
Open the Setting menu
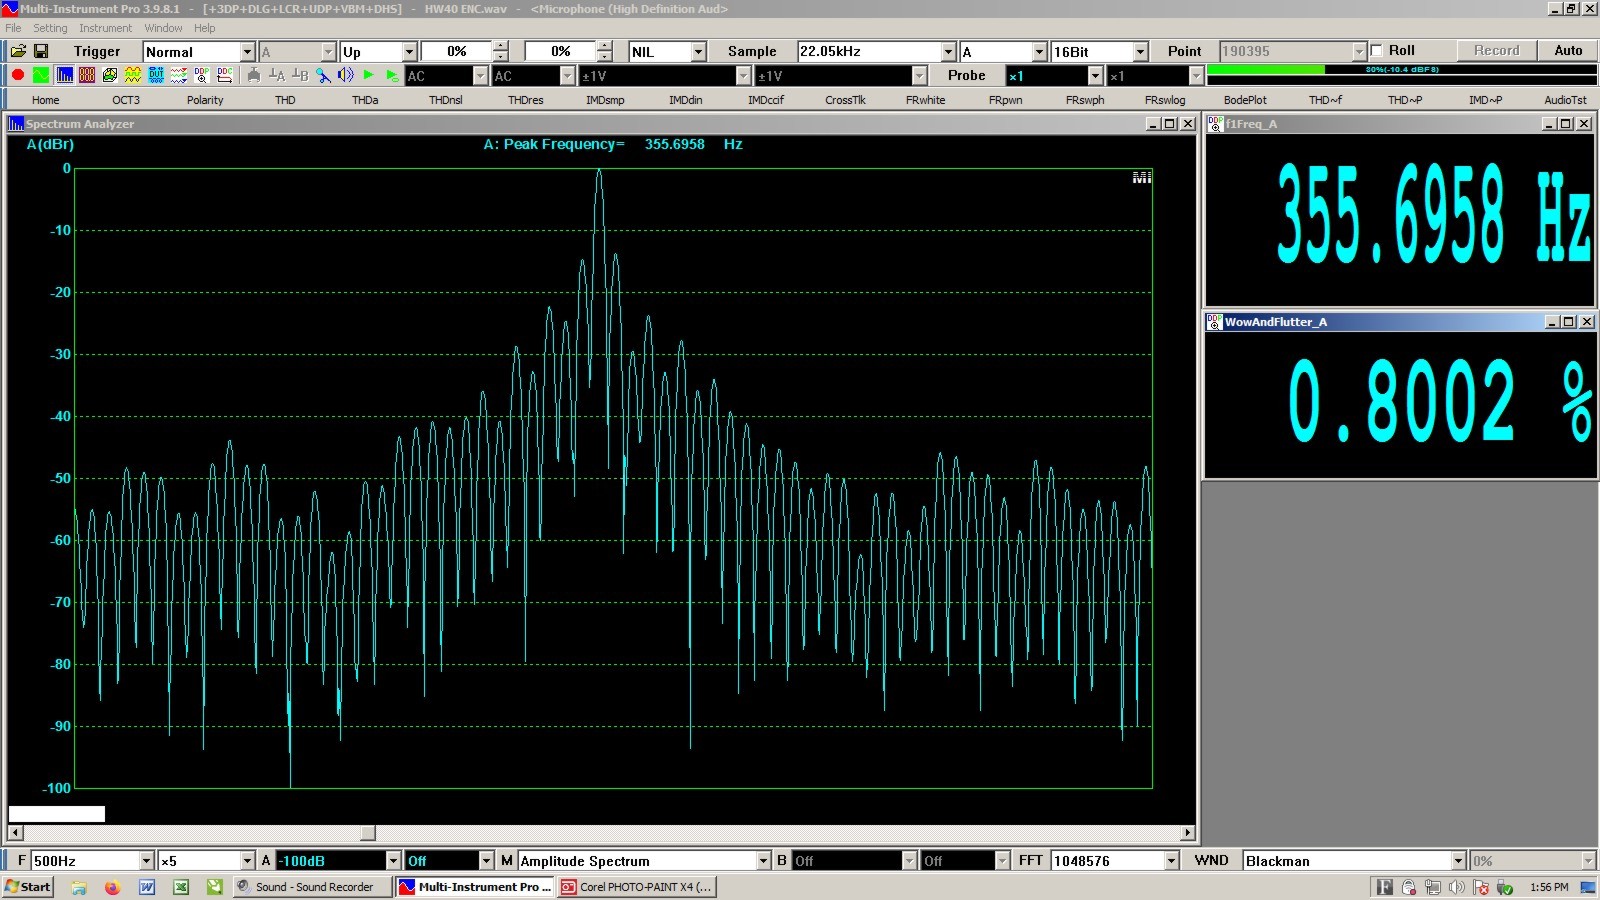[50, 28]
